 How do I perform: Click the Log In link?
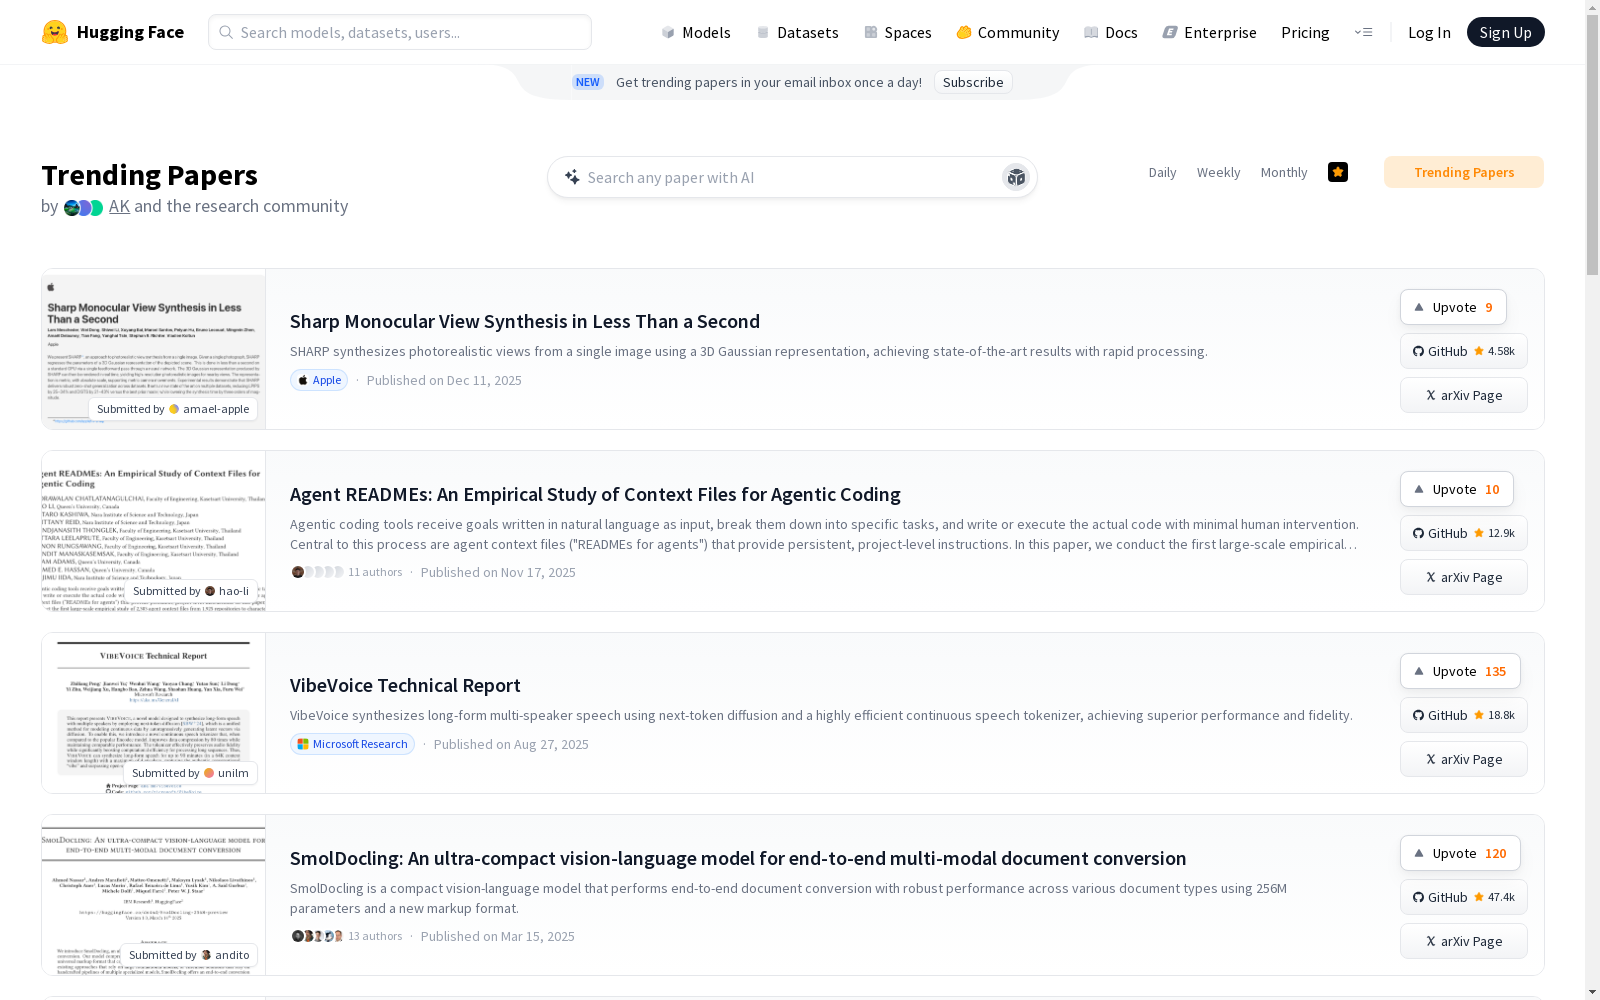click(1429, 32)
